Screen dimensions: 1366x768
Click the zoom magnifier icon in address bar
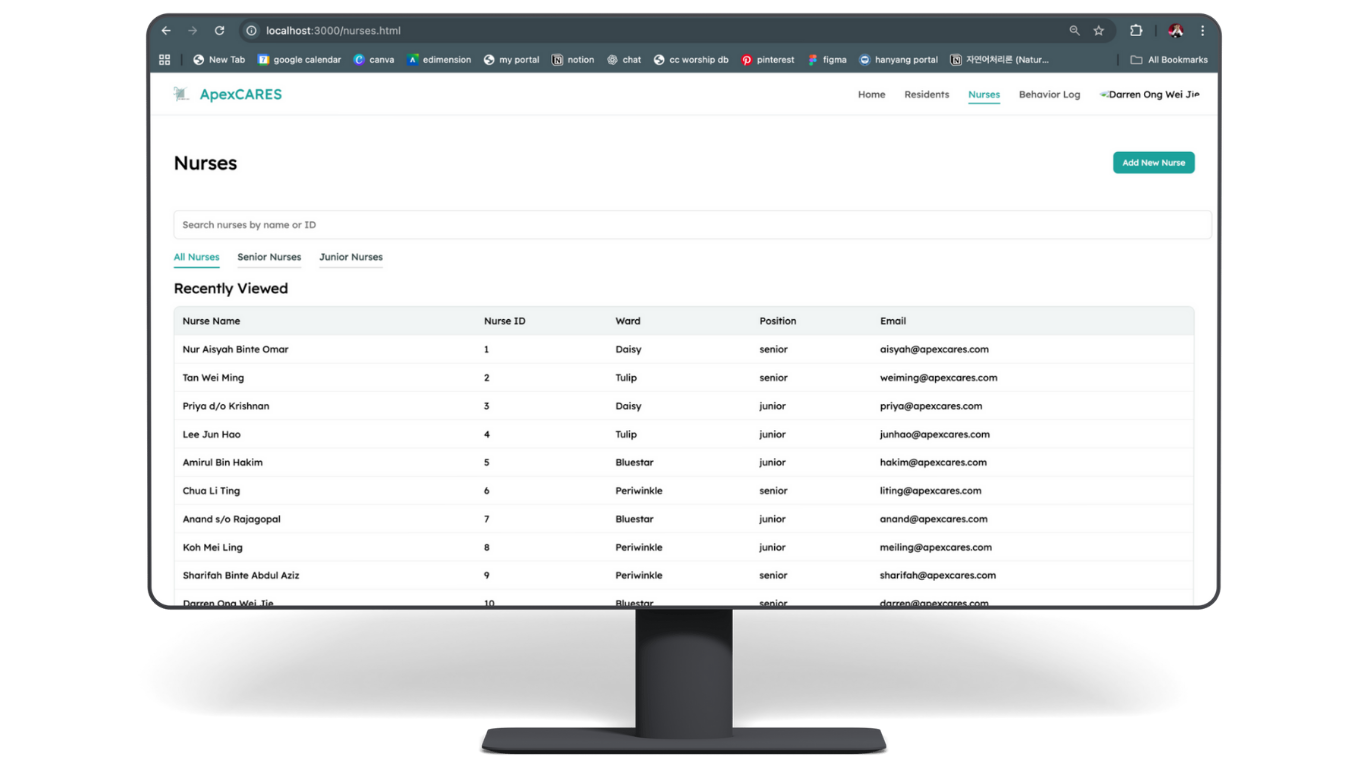click(x=1075, y=31)
